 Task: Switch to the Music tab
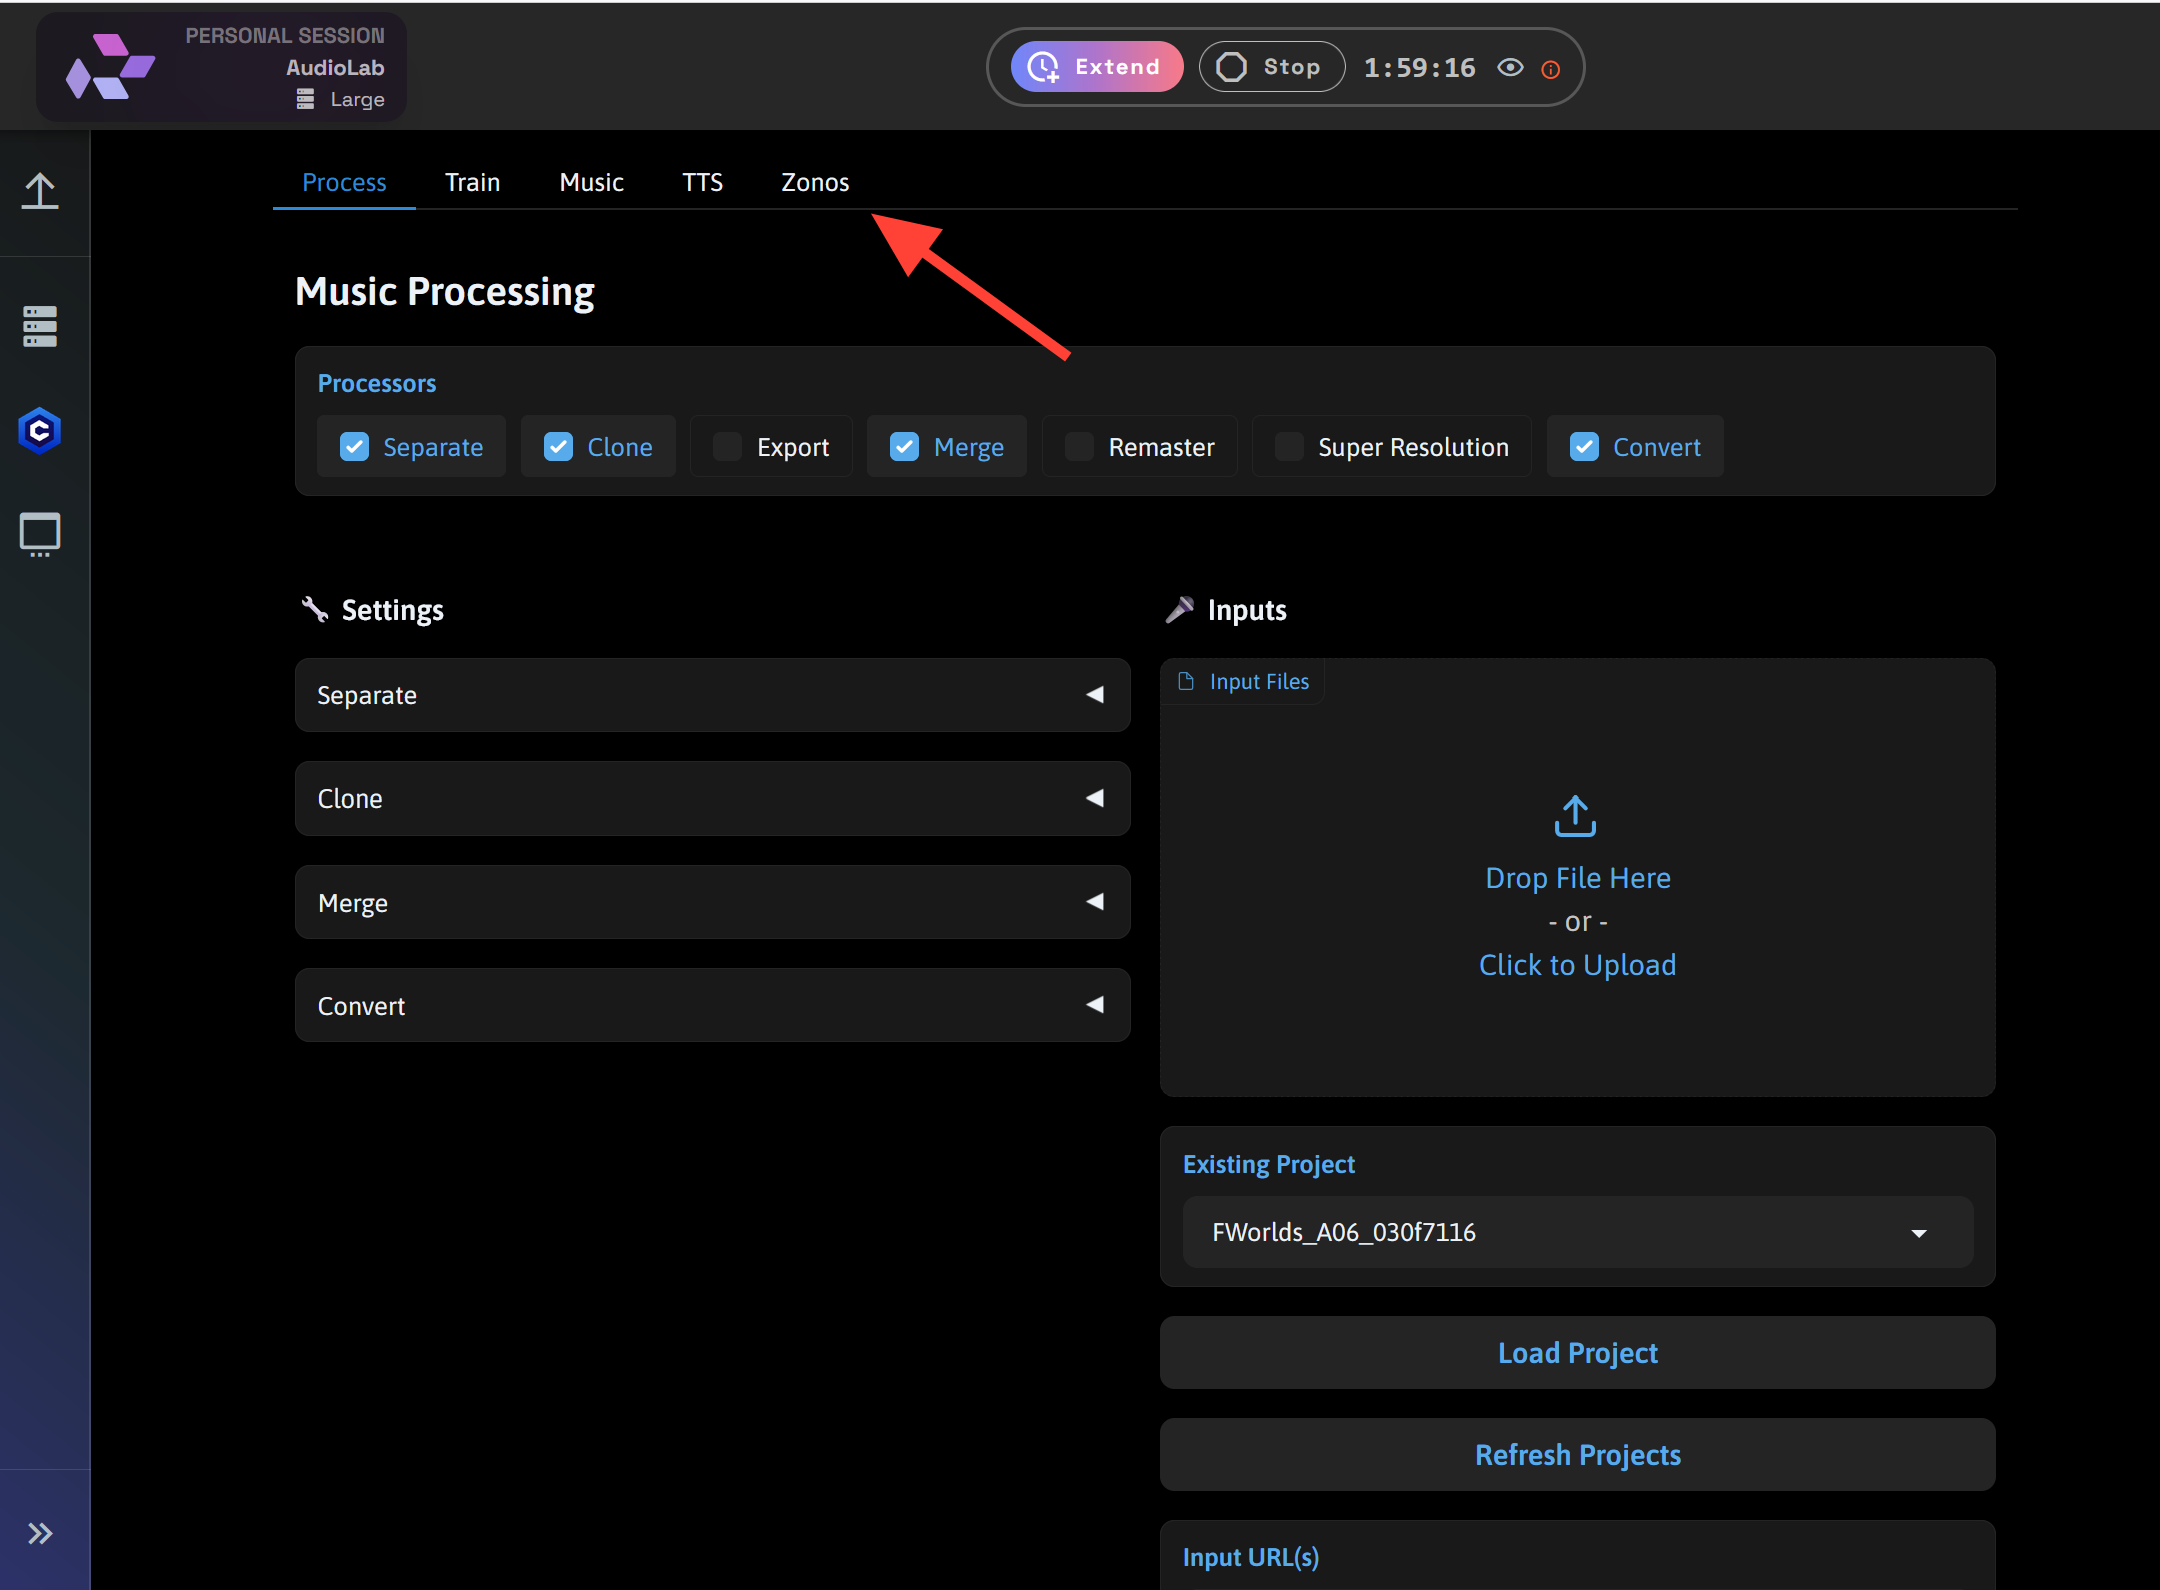click(x=591, y=182)
